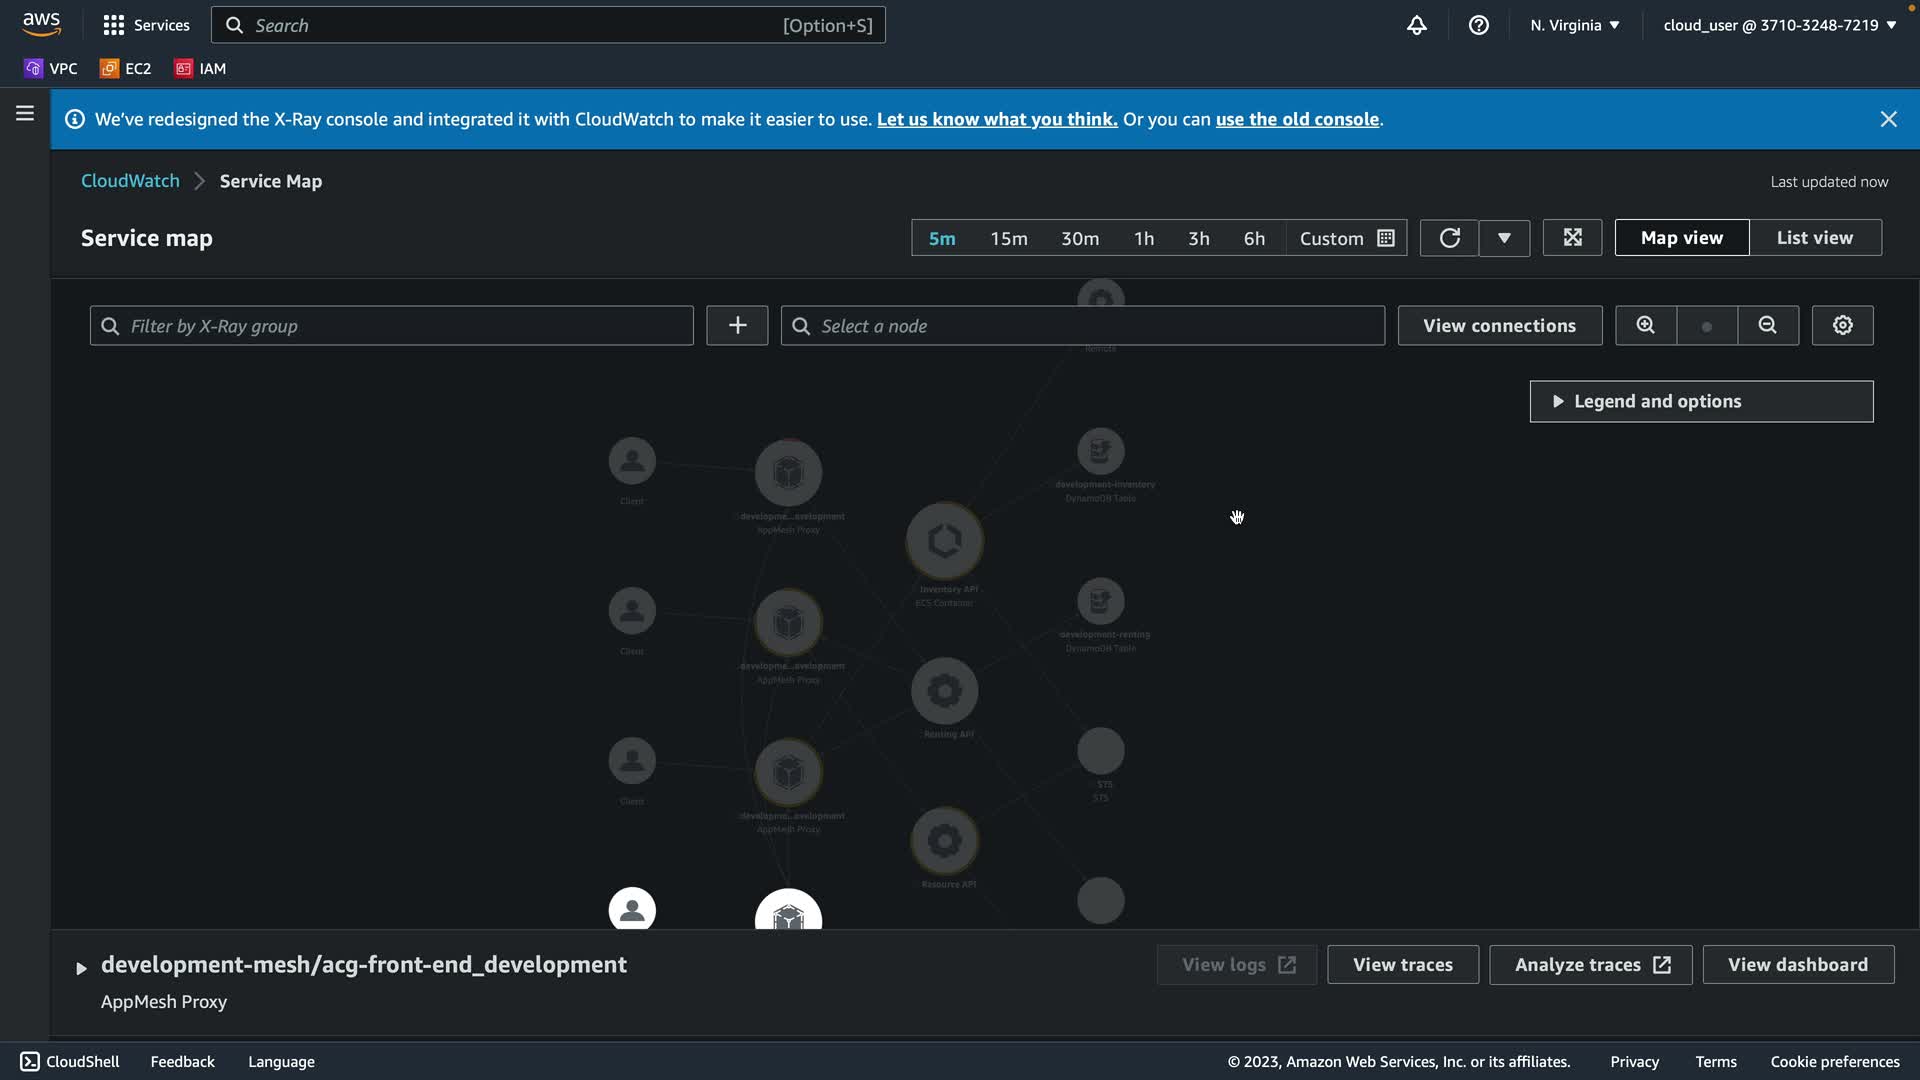Viewport: 1920px width, 1080px height.
Task: Zoom in on the service map
Action: (1645, 326)
